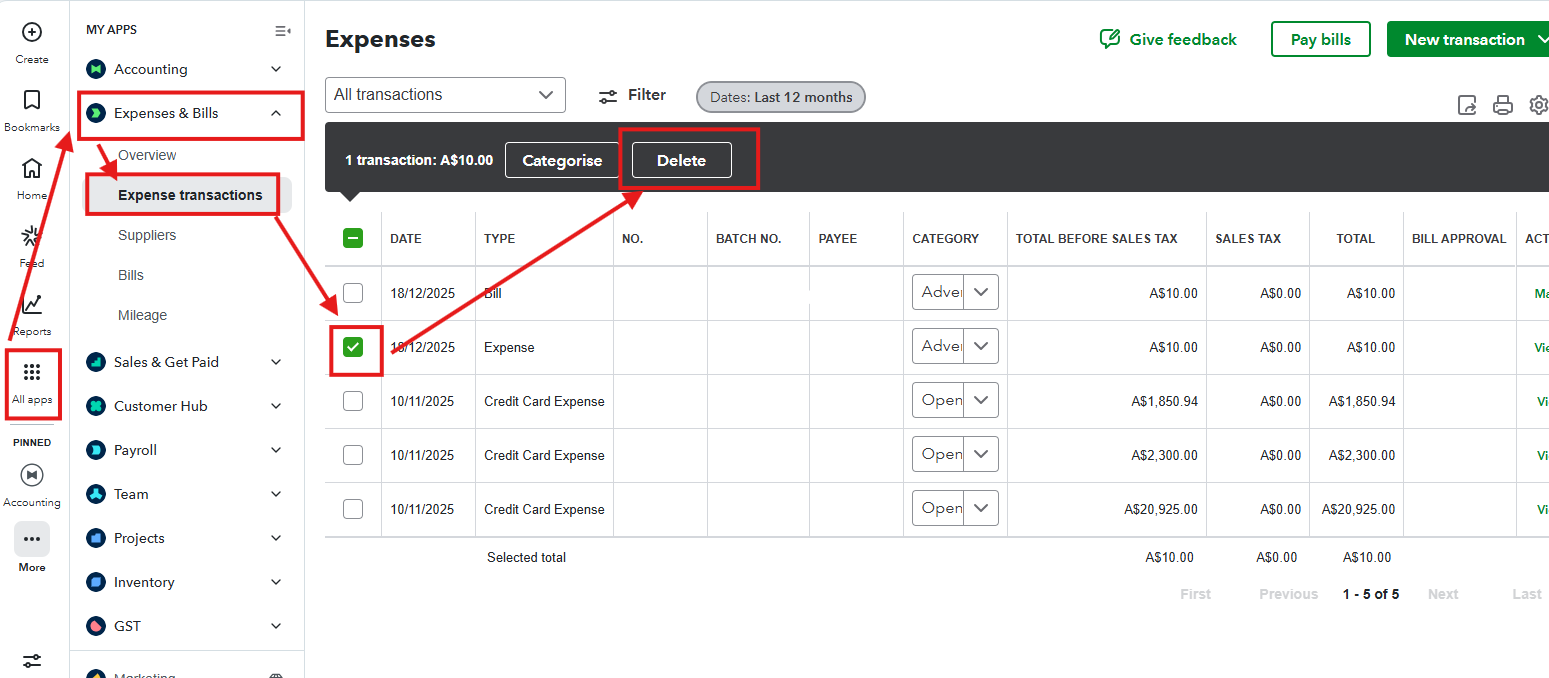Click the CATEGORY column header

pyautogui.click(x=946, y=238)
